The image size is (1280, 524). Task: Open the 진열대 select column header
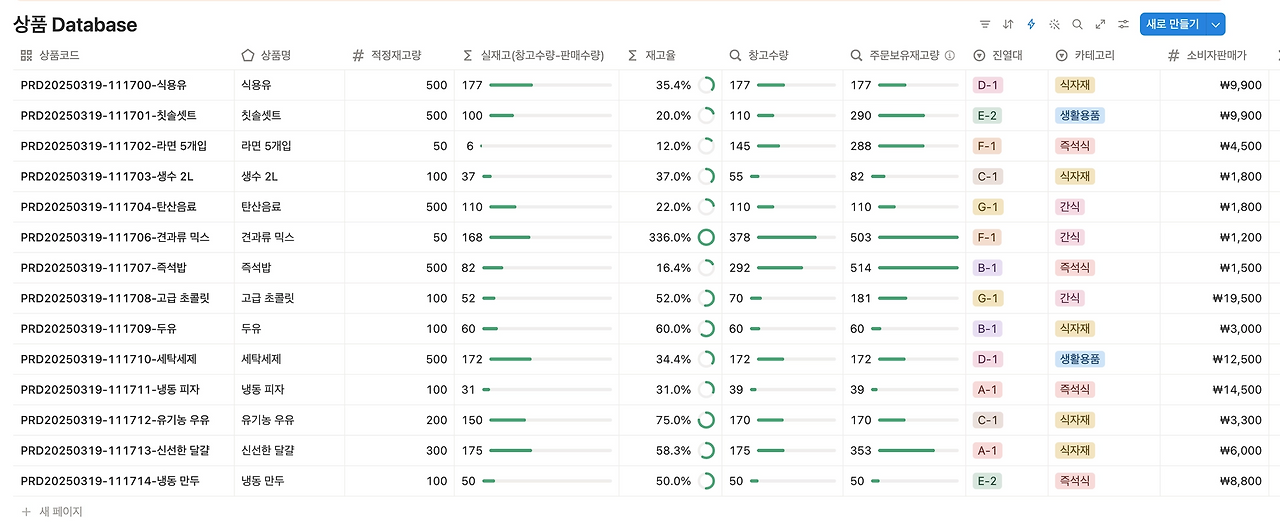pyautogui.click(x=1007, y=56)
